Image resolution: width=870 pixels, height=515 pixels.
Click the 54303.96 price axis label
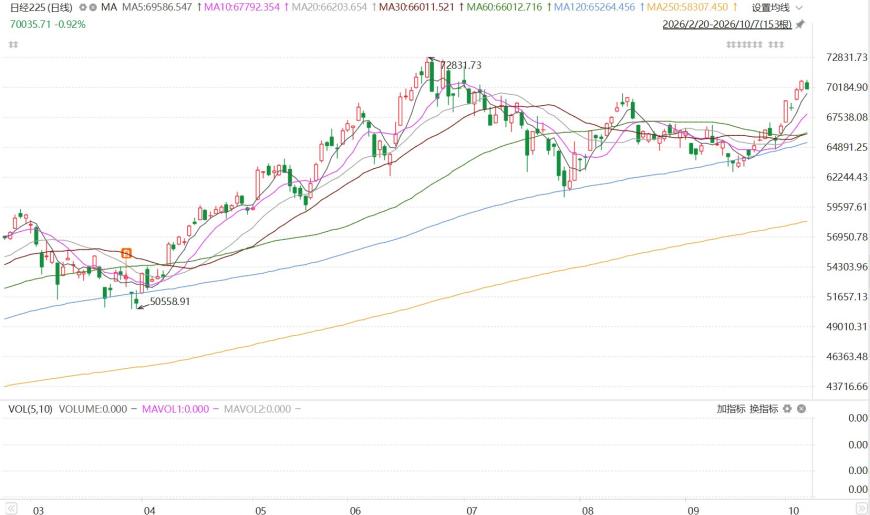pos(847,266)
